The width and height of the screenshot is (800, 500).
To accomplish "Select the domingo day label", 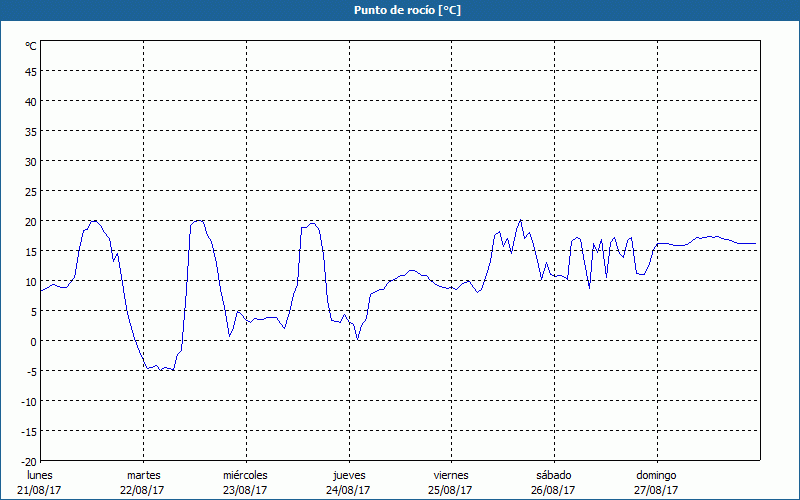I will click(x=657, y=475).
